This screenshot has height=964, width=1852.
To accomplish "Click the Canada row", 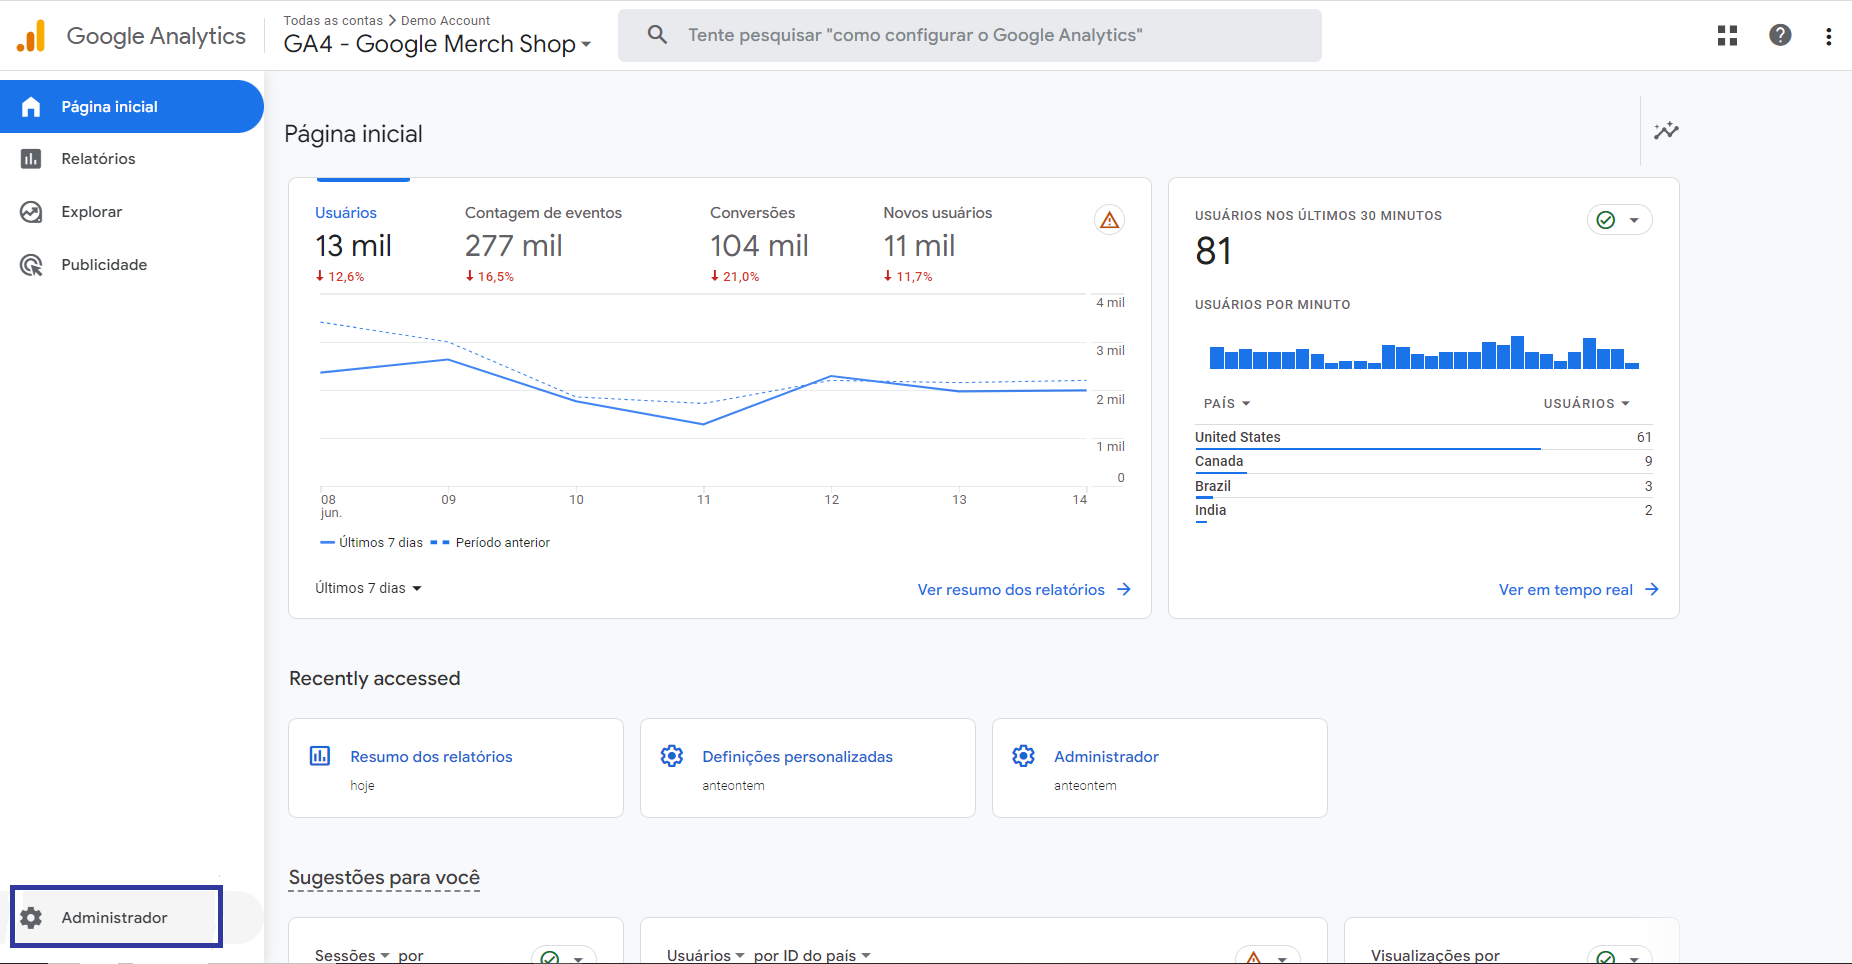I will (x=1423, y=461).
